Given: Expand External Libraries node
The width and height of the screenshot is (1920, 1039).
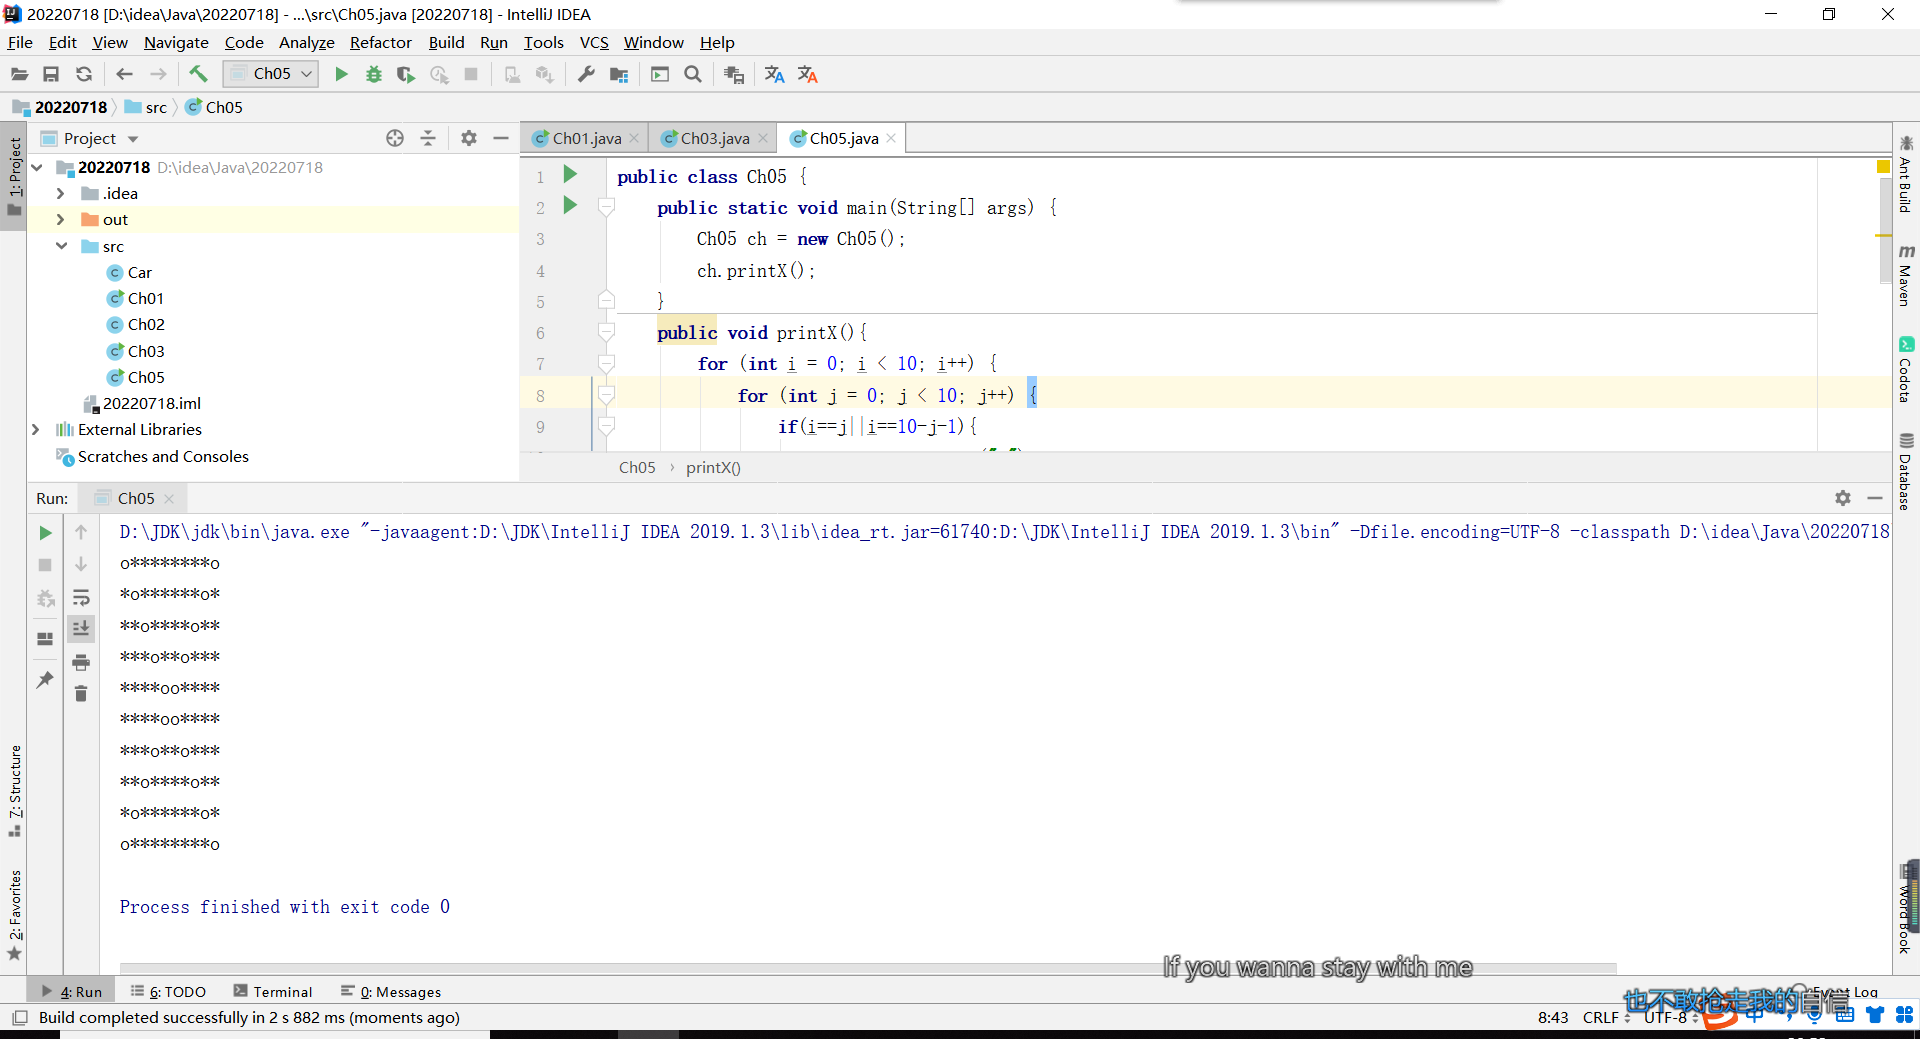Looking at the screenshot, I should (x=36, y=429).
